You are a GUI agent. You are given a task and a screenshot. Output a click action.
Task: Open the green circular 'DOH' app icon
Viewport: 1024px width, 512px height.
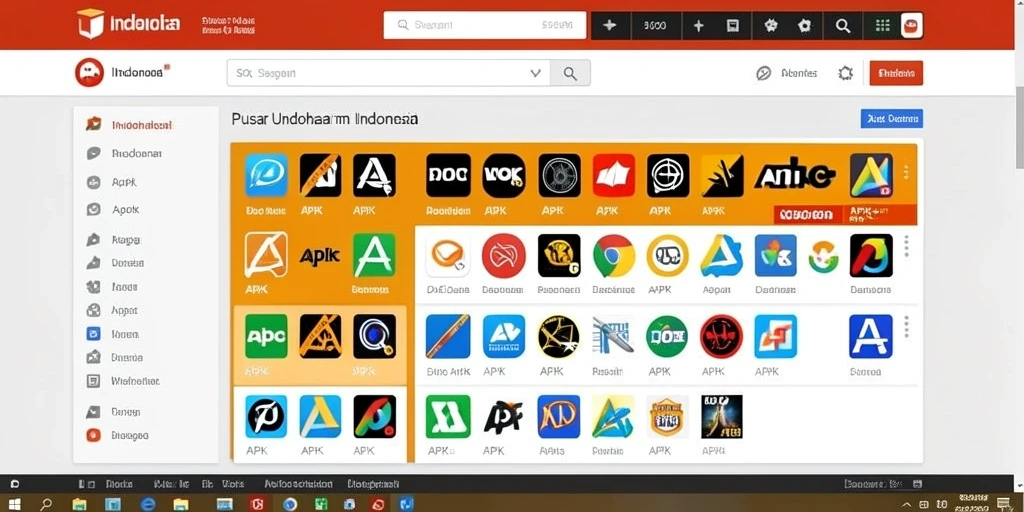[x=667, y=336]
